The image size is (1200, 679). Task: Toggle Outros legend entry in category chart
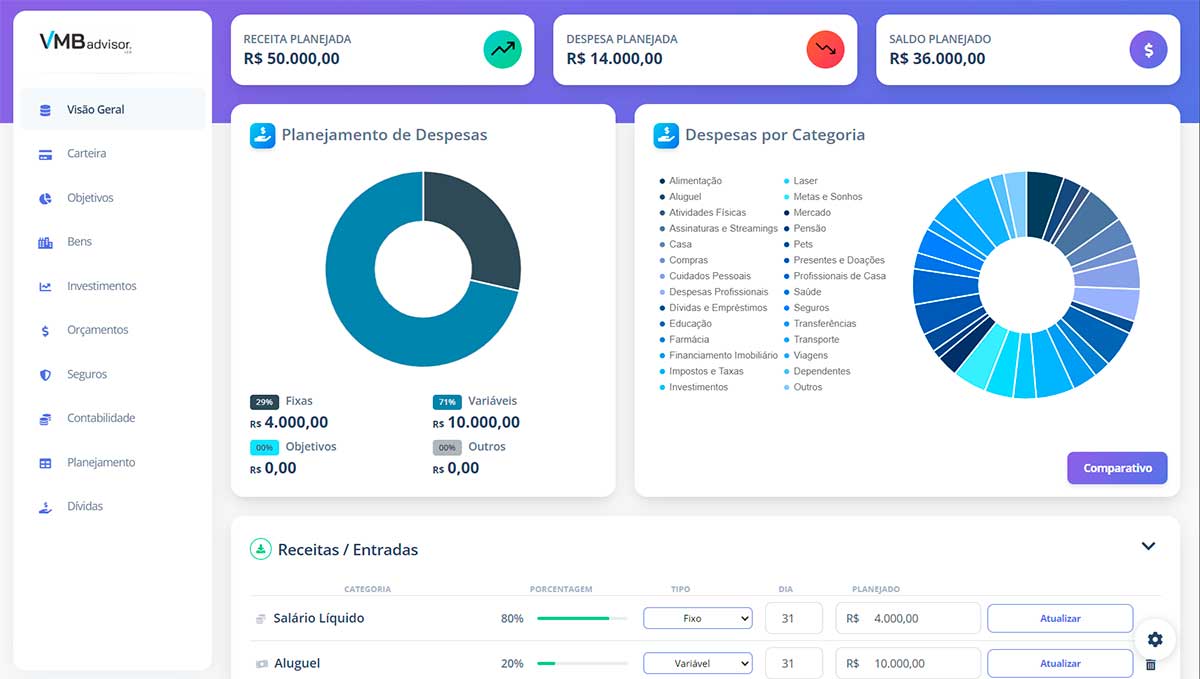803,387
